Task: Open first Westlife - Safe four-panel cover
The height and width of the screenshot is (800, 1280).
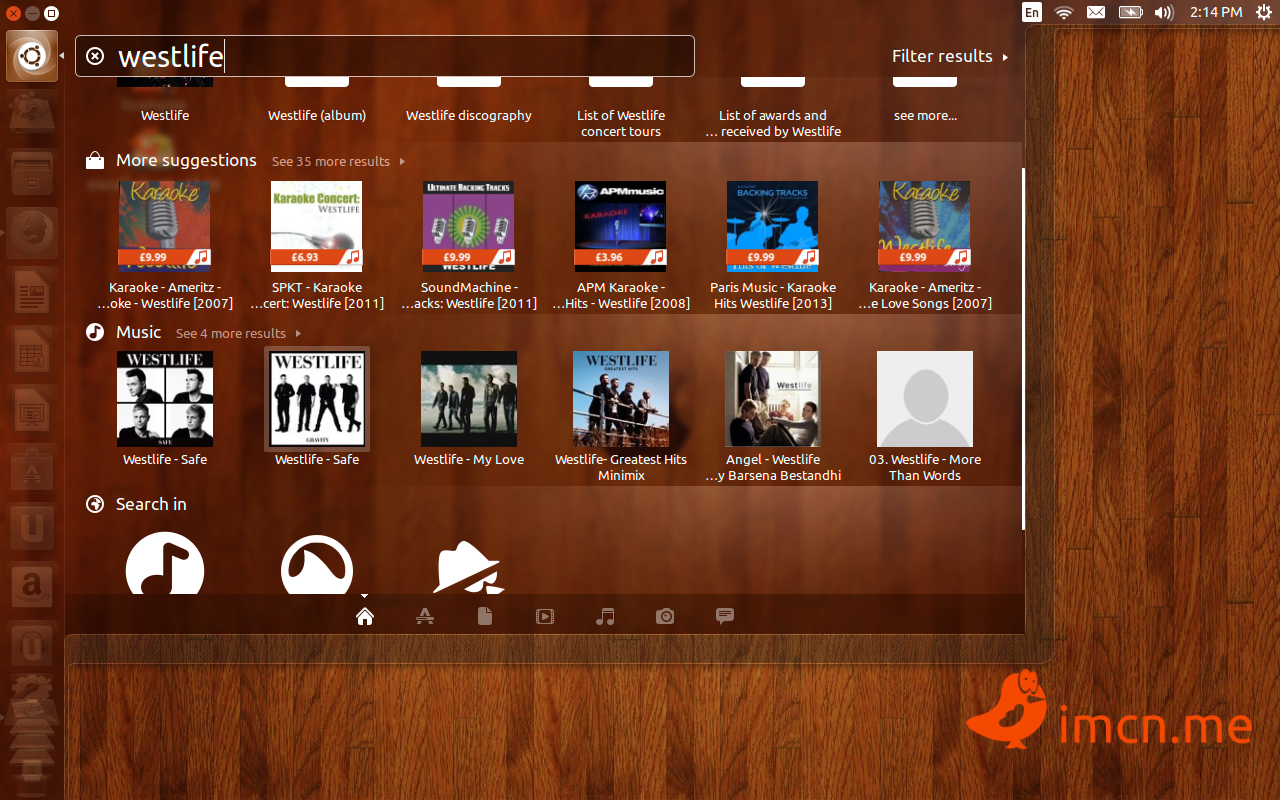Action: pos(165,408)
